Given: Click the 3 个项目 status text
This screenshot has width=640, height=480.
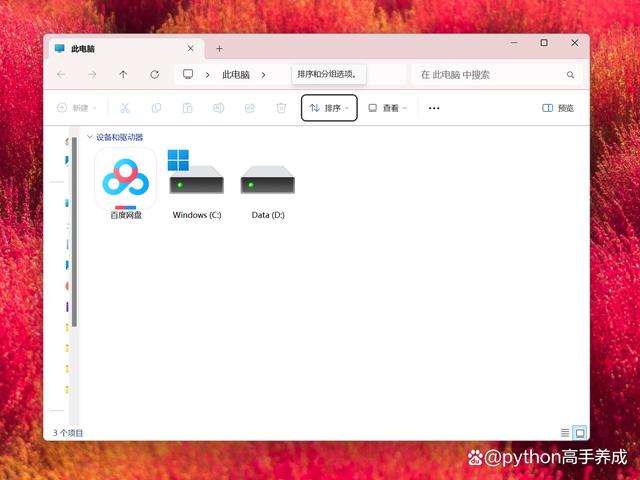Looking at the screenshot, I should pyautogui.click(x=68, y=433).
